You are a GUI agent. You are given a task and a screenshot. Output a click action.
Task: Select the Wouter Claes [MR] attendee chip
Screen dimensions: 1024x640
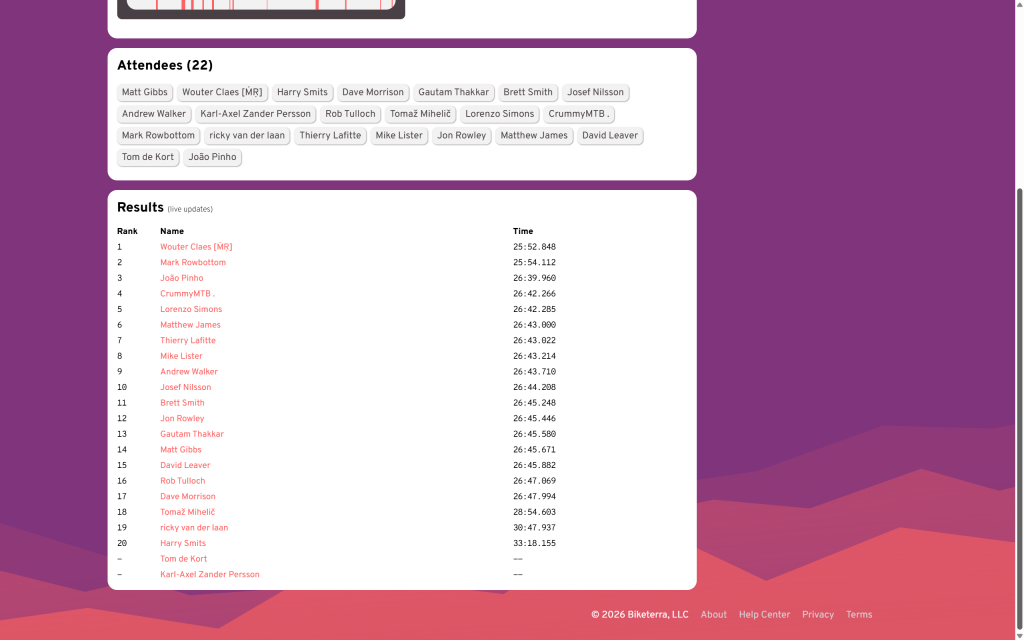coord(222,93)
